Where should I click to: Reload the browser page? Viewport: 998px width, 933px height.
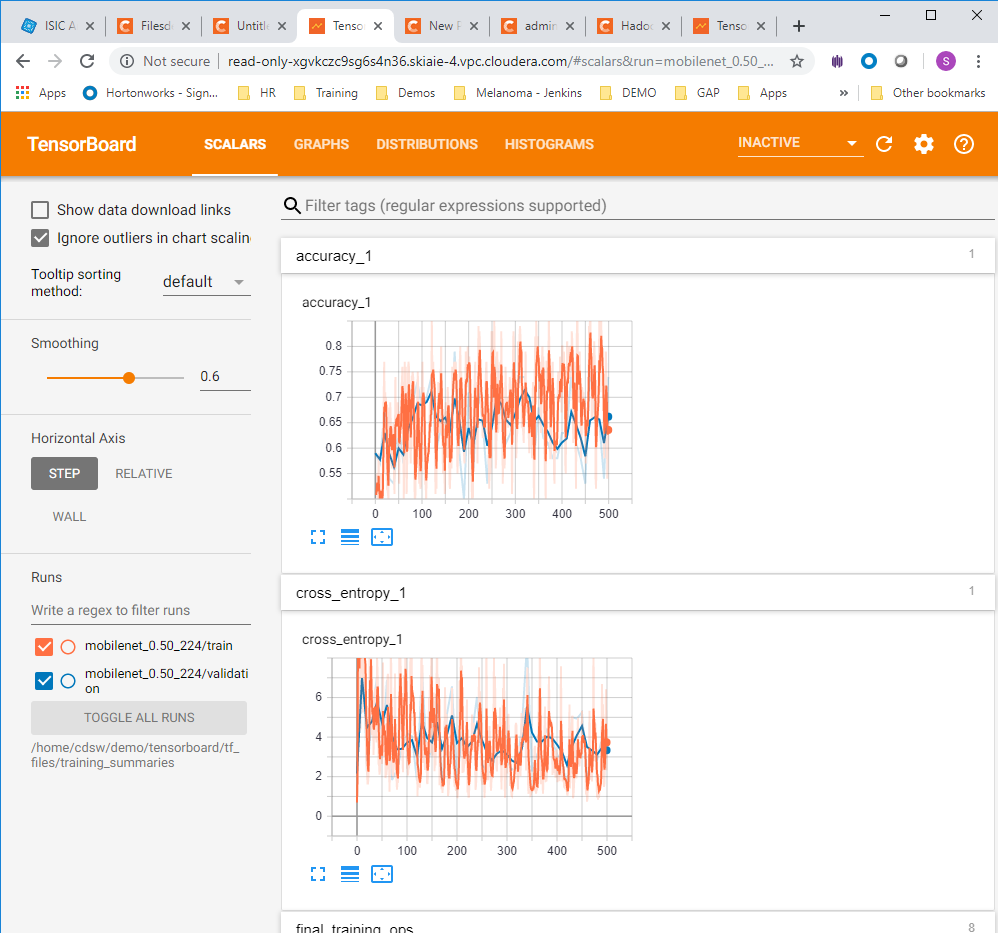(x=87, y=61)
